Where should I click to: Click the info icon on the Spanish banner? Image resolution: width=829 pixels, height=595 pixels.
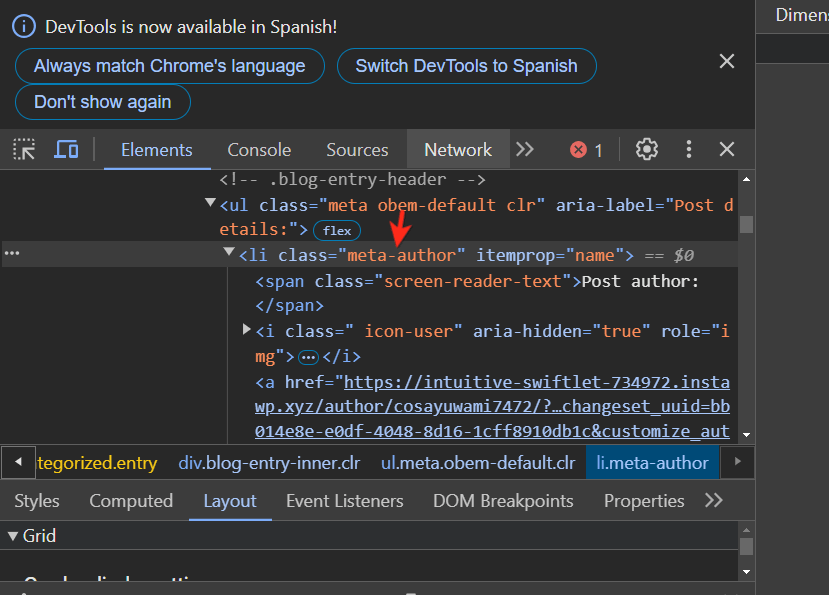tap(23, 26)
